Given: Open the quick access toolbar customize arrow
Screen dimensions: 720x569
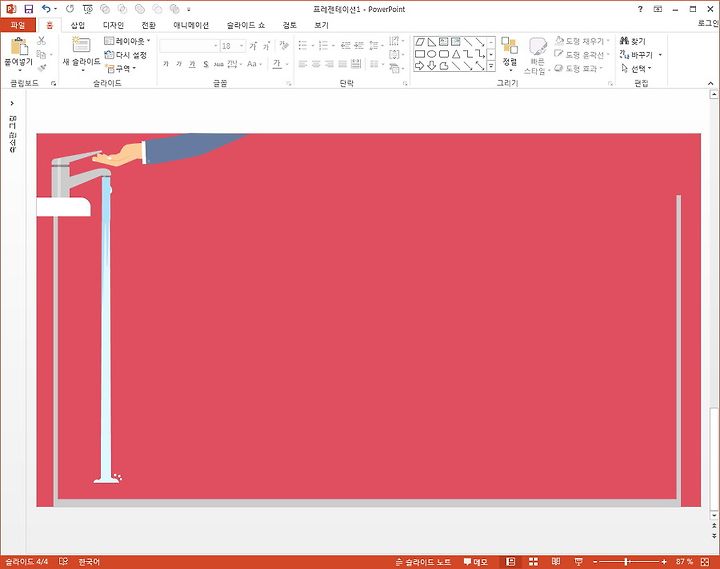Looking at the screenshot, I should point(188,9).
